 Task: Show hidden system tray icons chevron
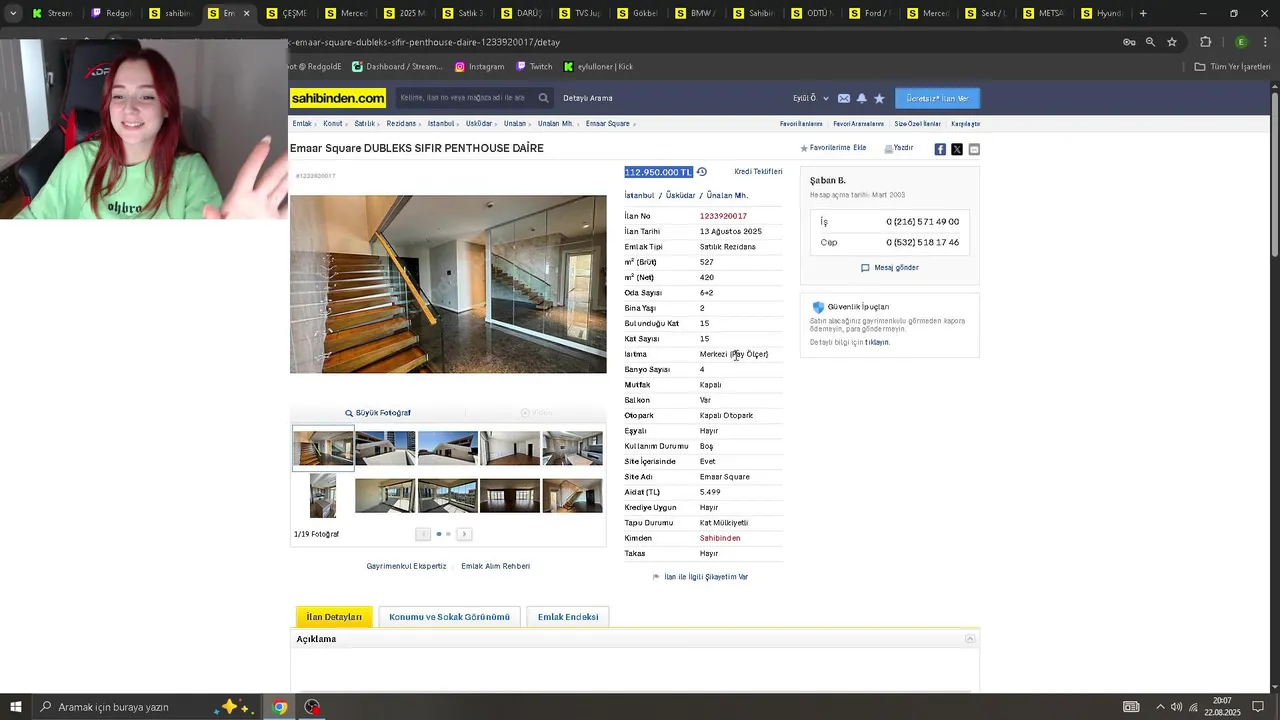coord(1160,707)
